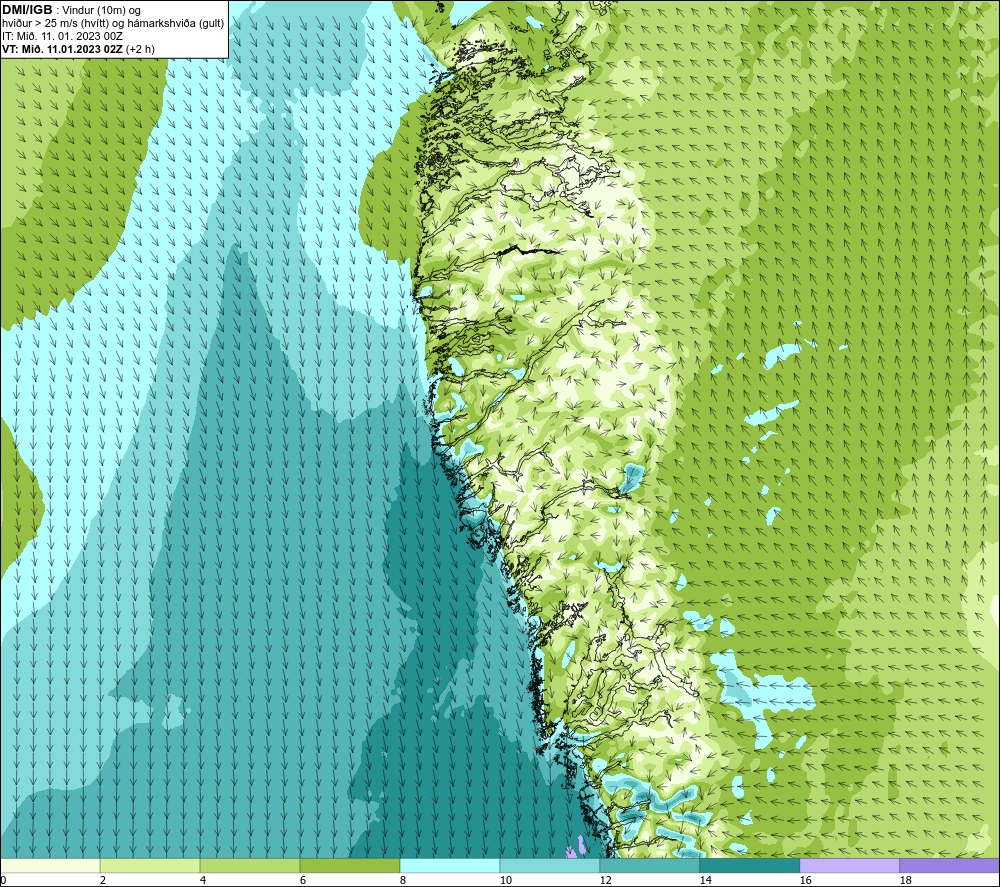
Task: Click the purple legend swatch above 18 m/s
Action: [x=949, y=866]
